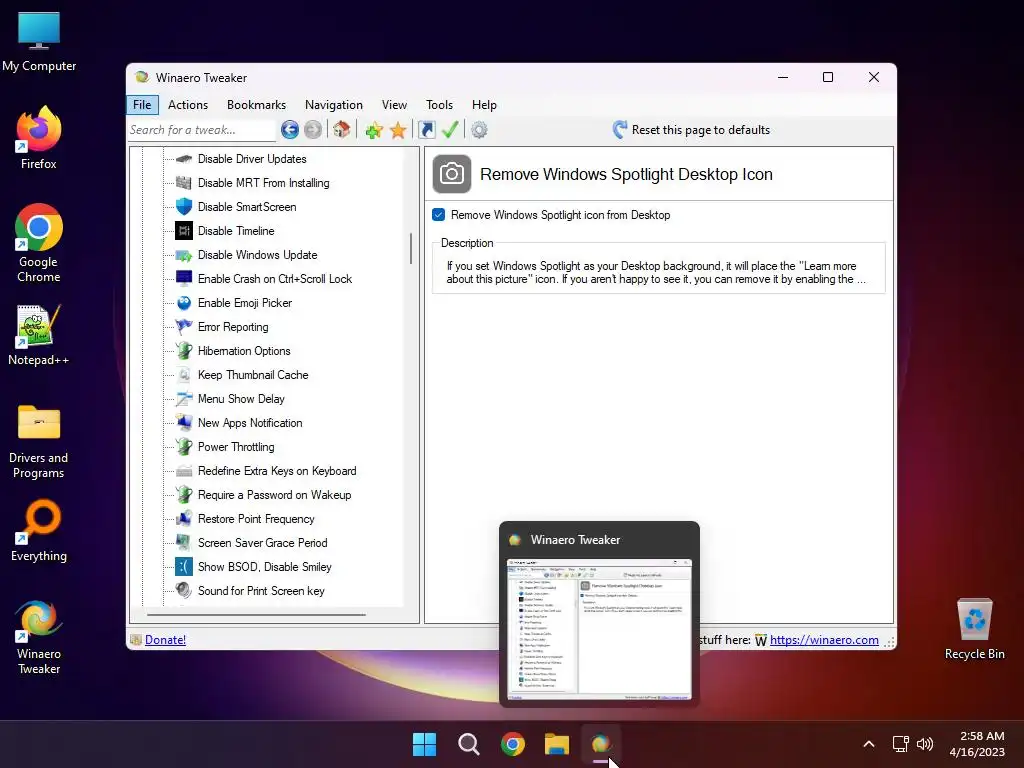Viewport: 1024px width, 768px height.
Task: Open Firefox desktop shortcut
Action: click(x=39, y=138)
